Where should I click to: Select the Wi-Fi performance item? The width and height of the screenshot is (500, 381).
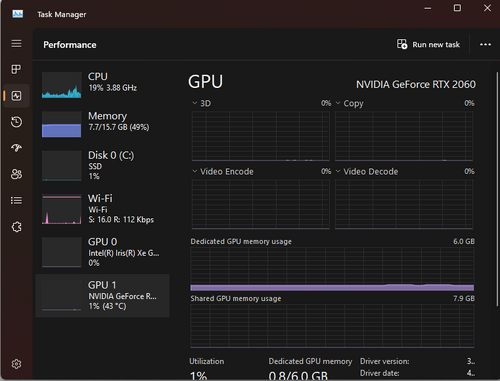(x=103, y=209)
